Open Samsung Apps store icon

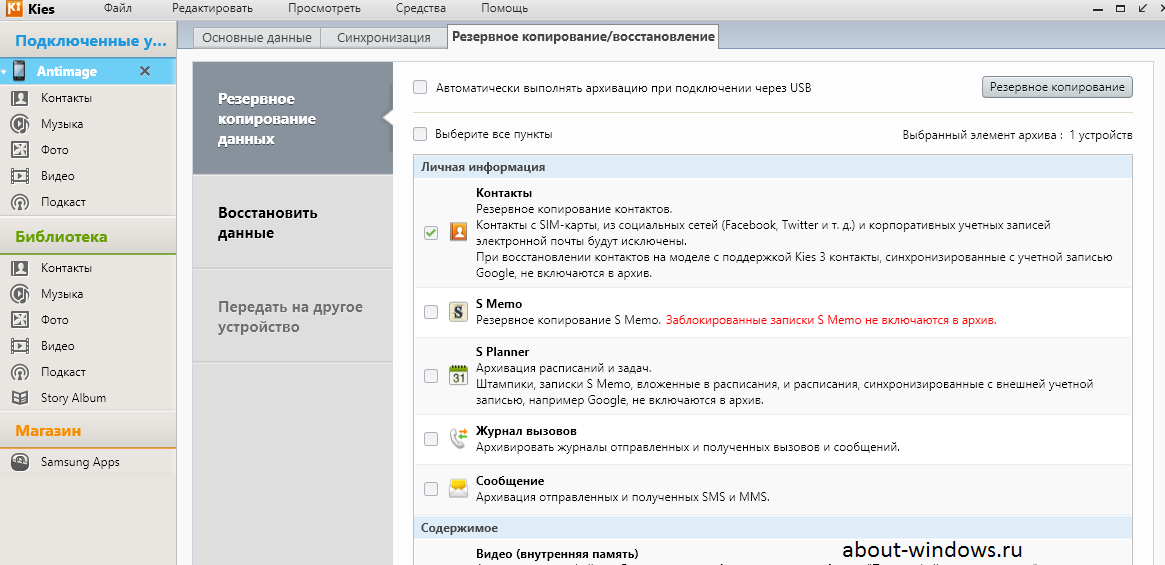(20, 462)
